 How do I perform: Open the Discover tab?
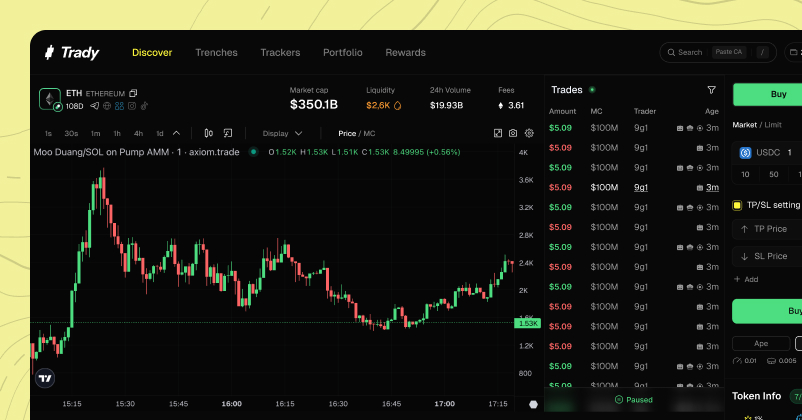(x=152, y=52)
